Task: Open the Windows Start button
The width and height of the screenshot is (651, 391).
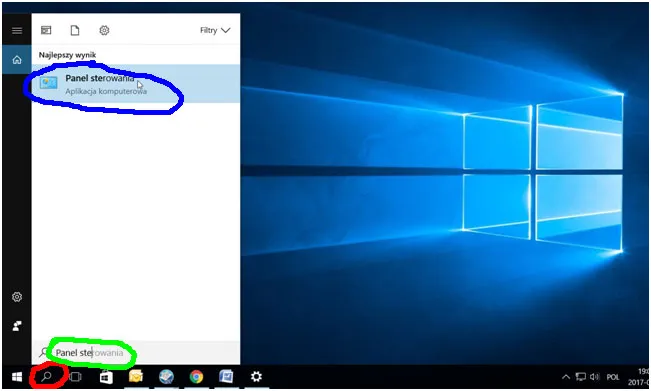Action: point(17,377)
